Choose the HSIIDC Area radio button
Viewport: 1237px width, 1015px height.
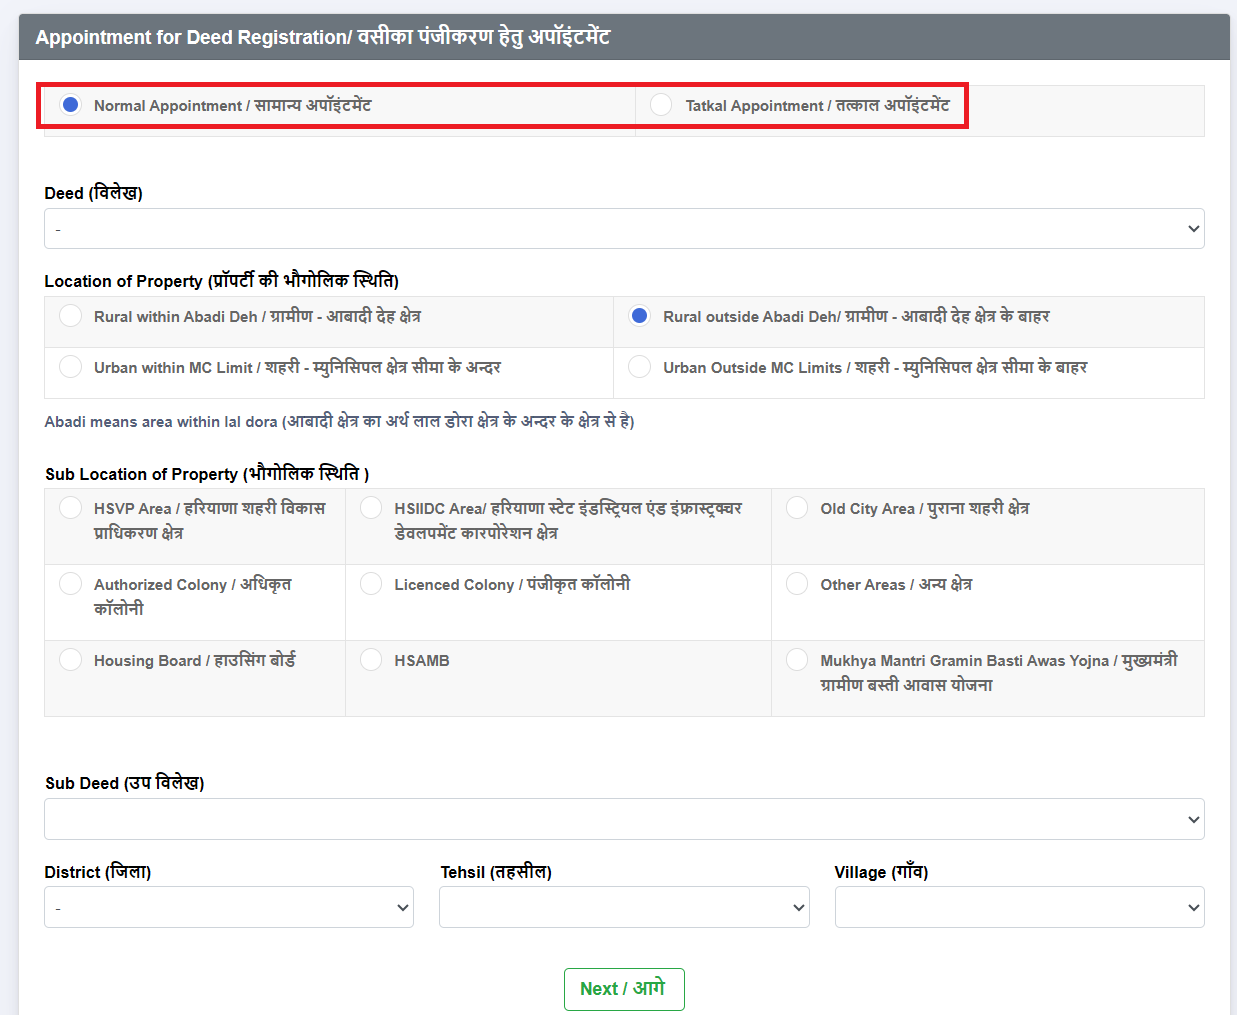(371, 508)
